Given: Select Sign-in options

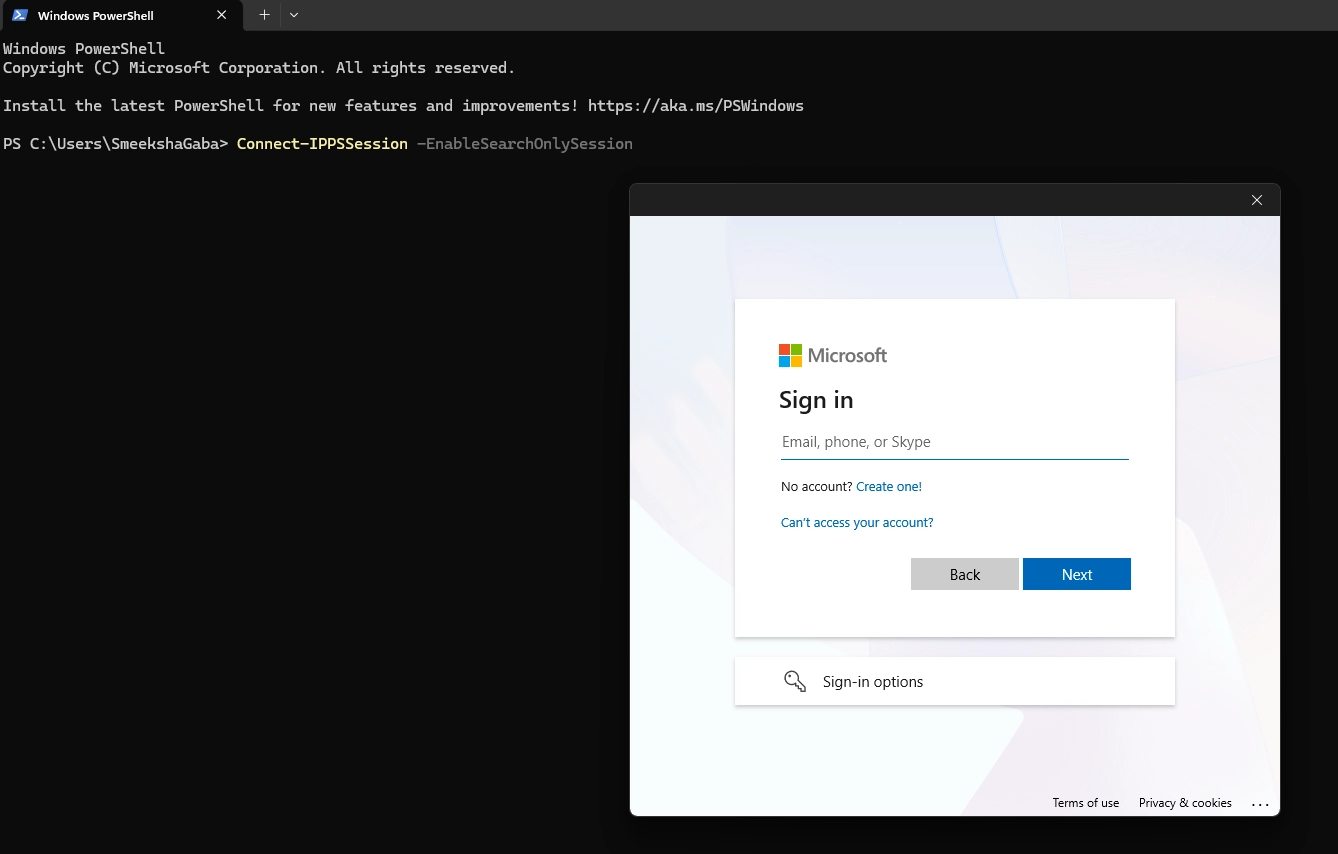Looking at the screenshot, I should coord(872,681).
